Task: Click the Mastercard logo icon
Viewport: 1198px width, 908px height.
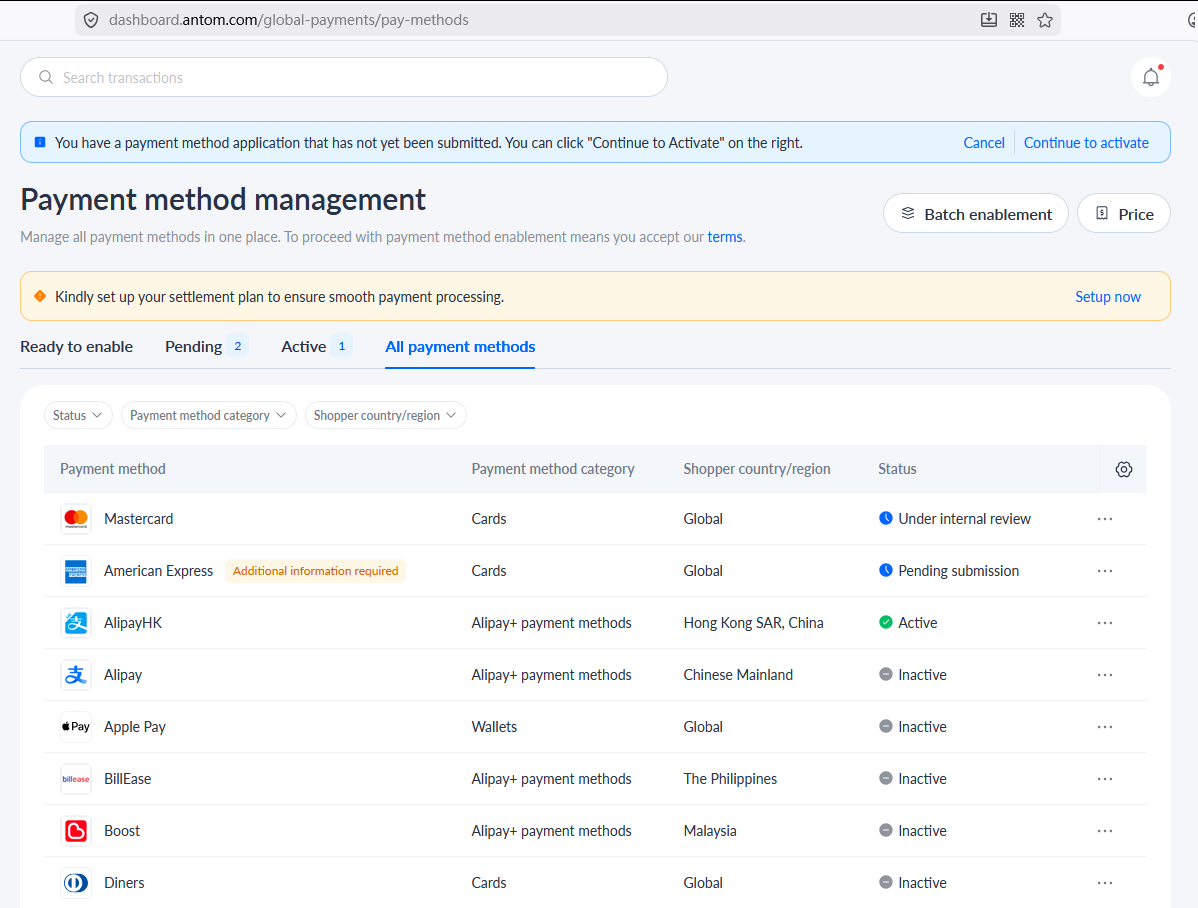Action: (x=76, y=519)
